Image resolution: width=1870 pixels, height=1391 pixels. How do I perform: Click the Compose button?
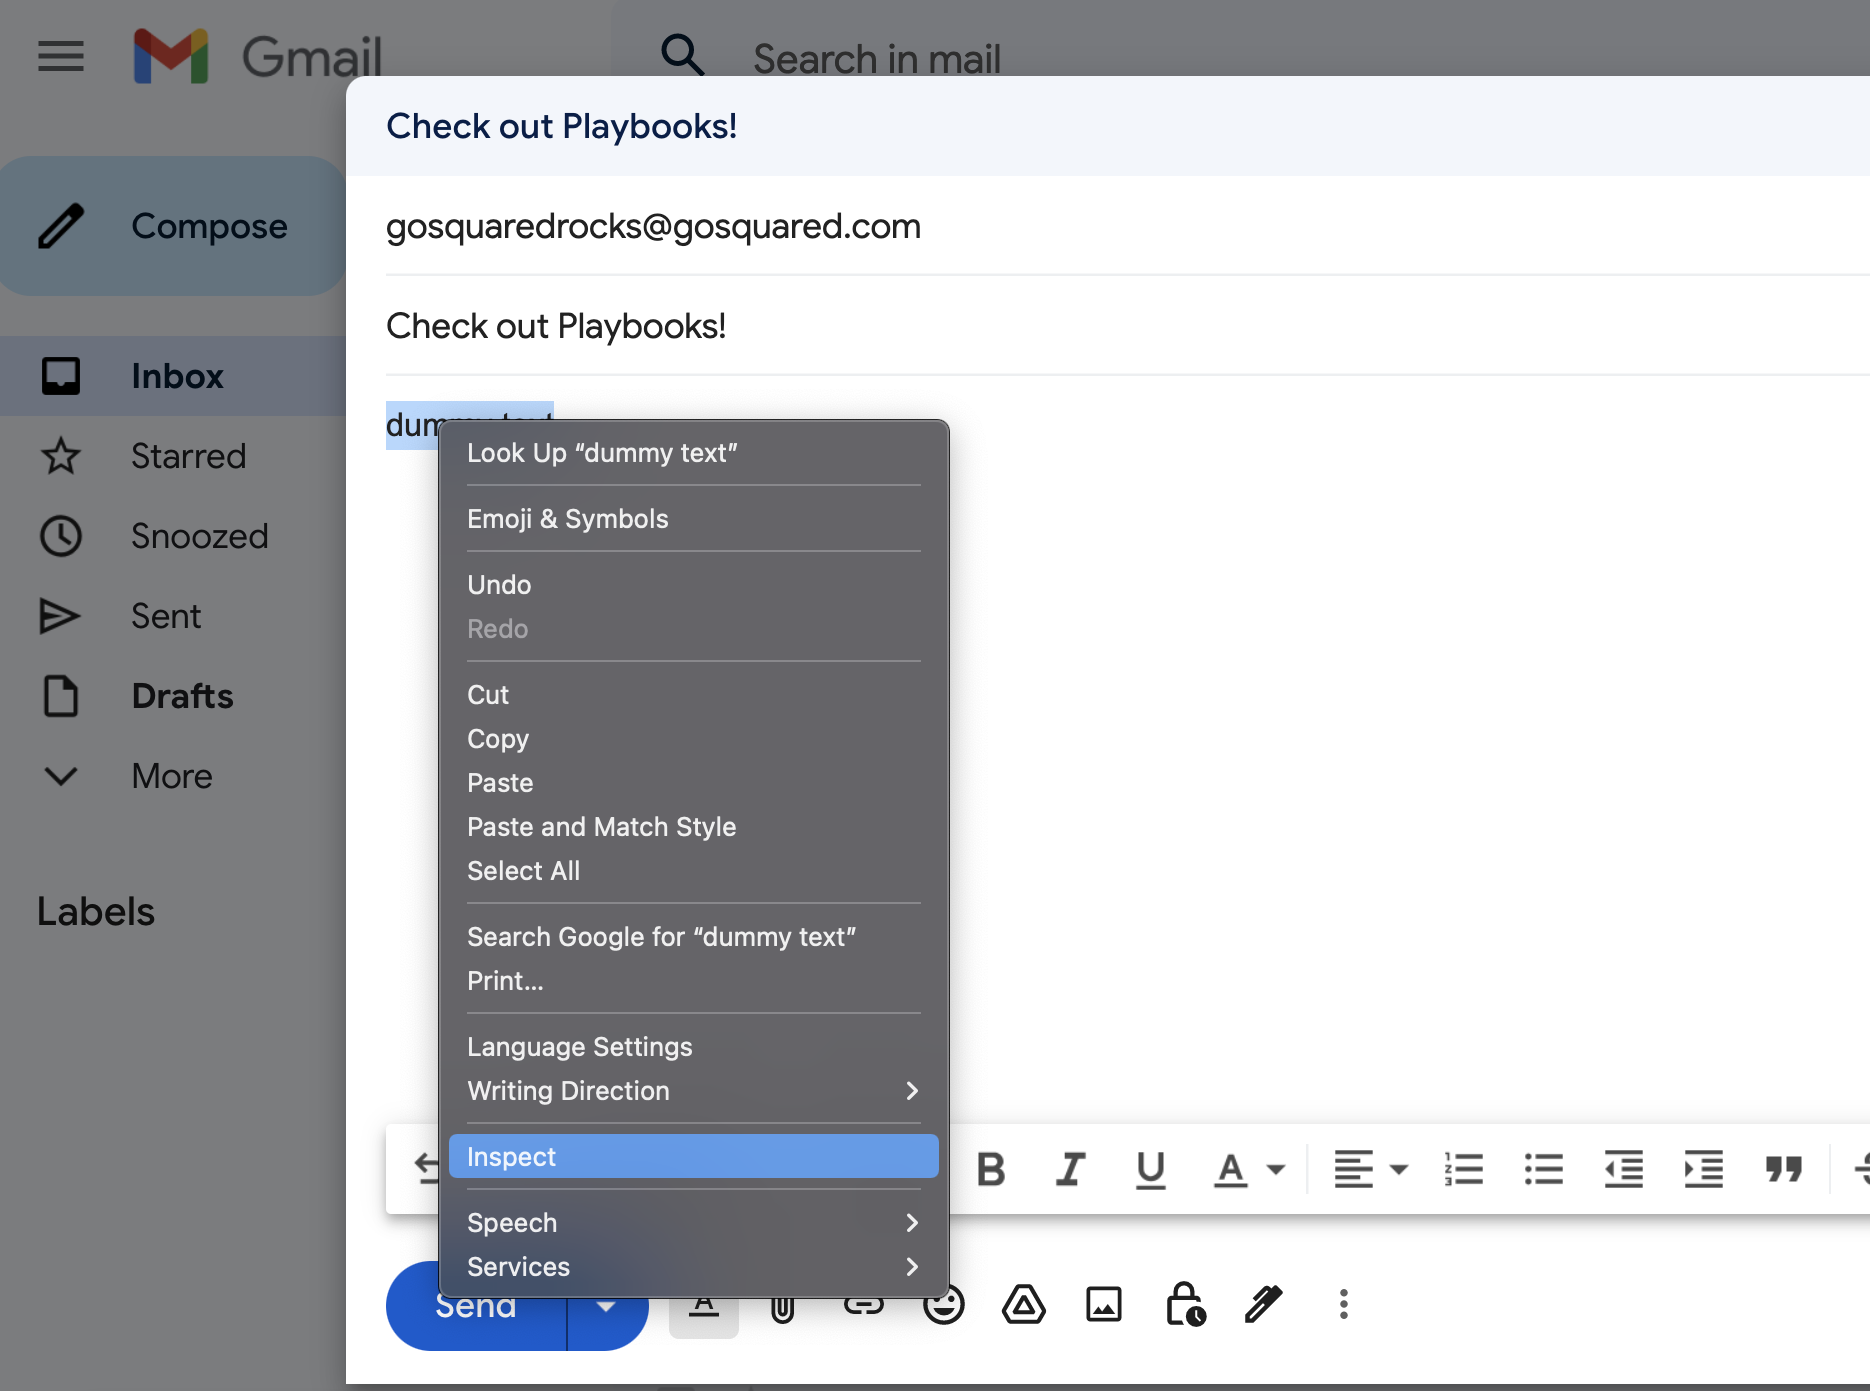[x=173, y=226]
